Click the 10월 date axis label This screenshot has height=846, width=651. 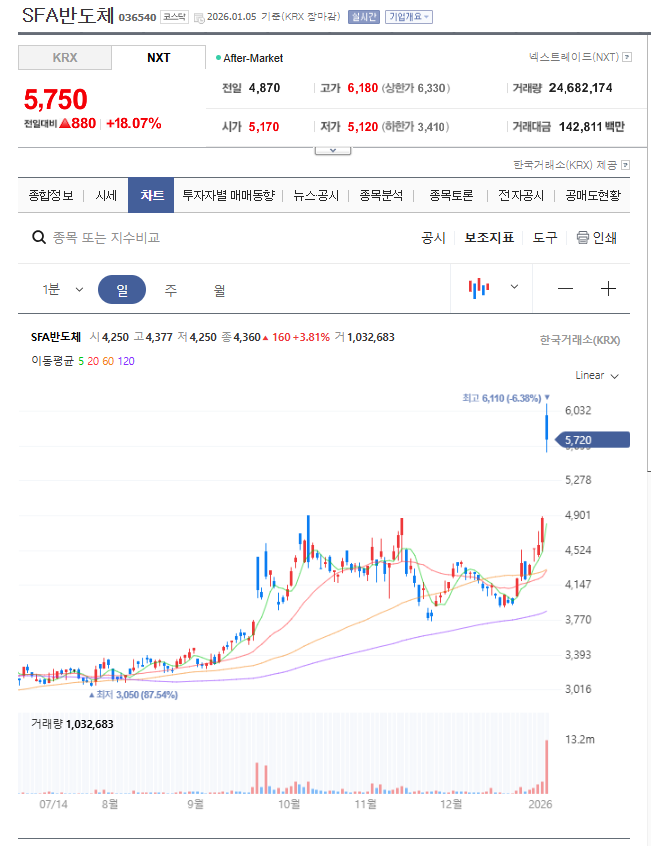[289, 804]
